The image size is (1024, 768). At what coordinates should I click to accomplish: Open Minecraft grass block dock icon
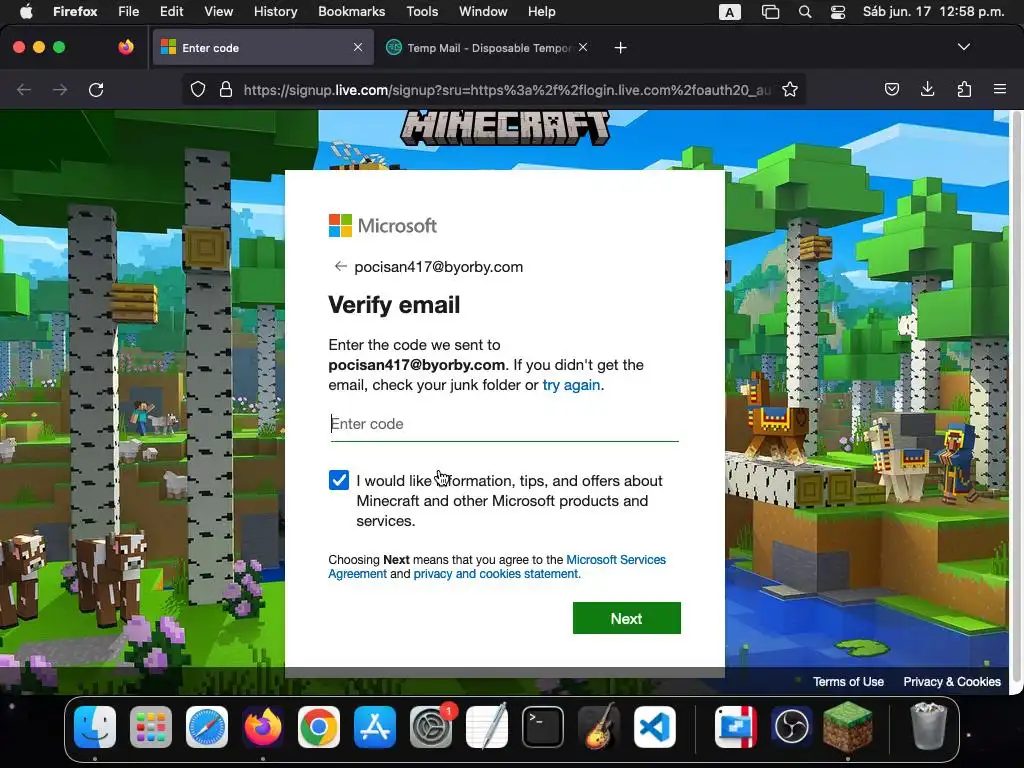848,726
